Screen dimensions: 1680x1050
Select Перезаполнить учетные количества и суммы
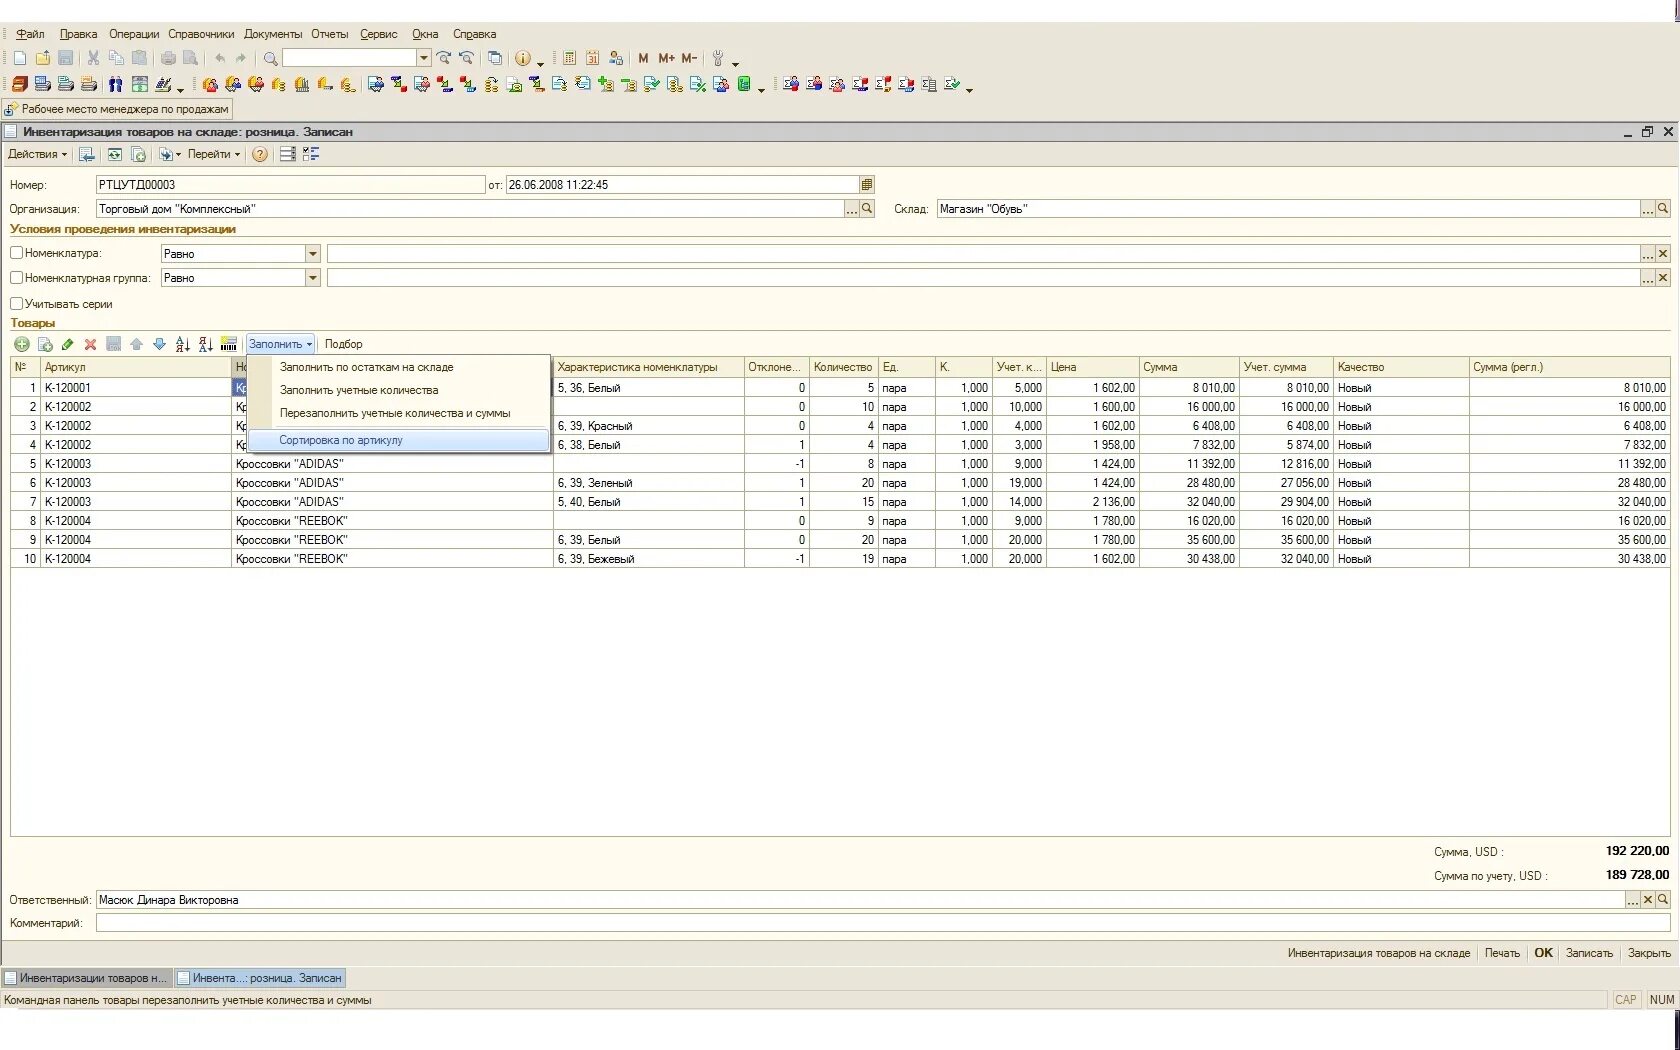pyautogui.click(x=395, y=413)
